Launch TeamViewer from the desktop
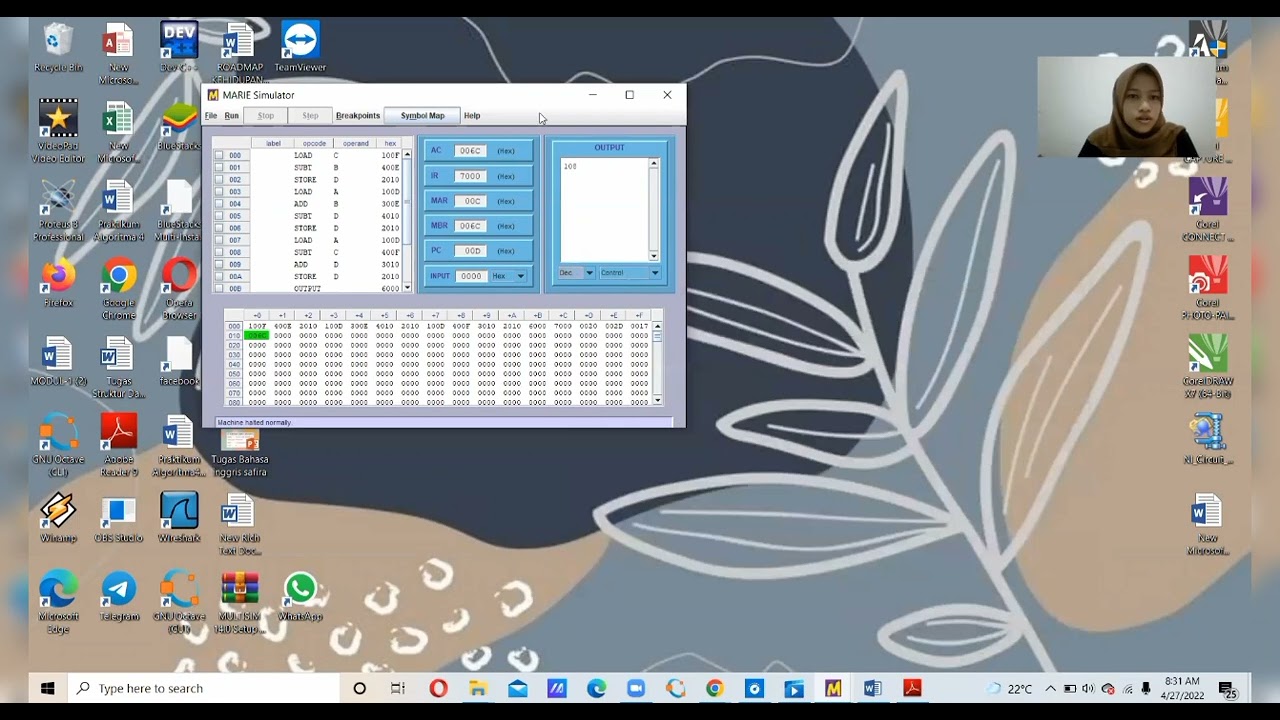This screenshot has height=720, width=1280. pyautogui.click(x=300, y=48)
